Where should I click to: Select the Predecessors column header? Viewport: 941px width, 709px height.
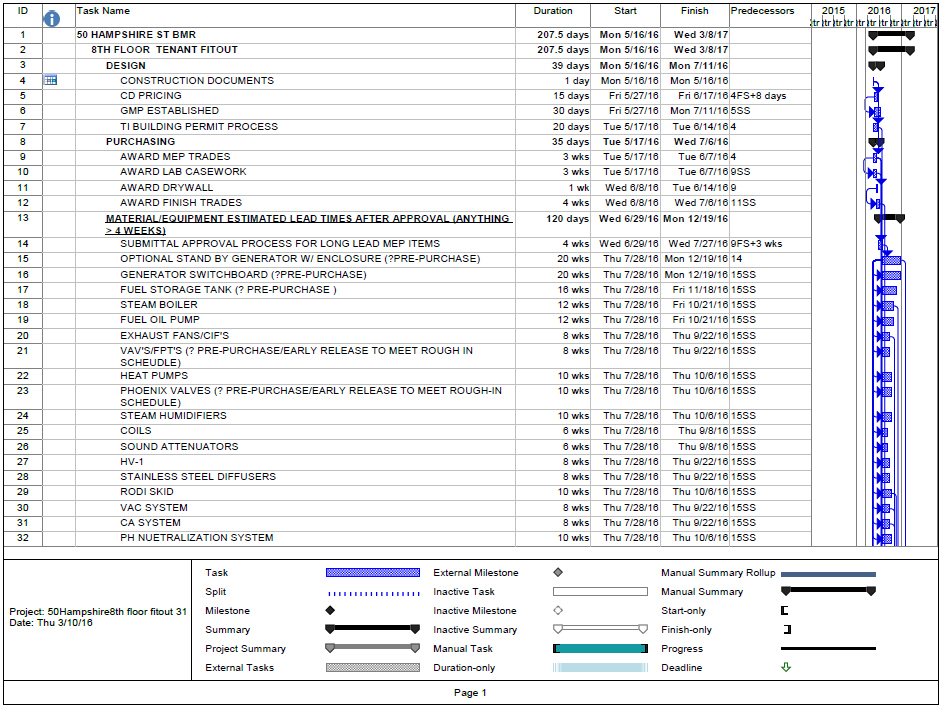(762, 11)
